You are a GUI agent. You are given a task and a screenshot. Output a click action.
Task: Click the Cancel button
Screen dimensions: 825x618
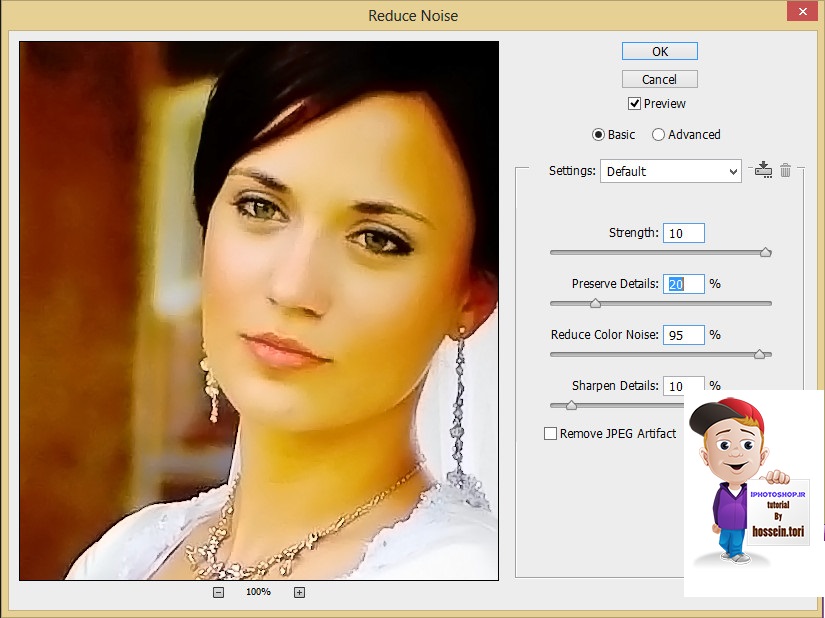[x=660, y=79]
